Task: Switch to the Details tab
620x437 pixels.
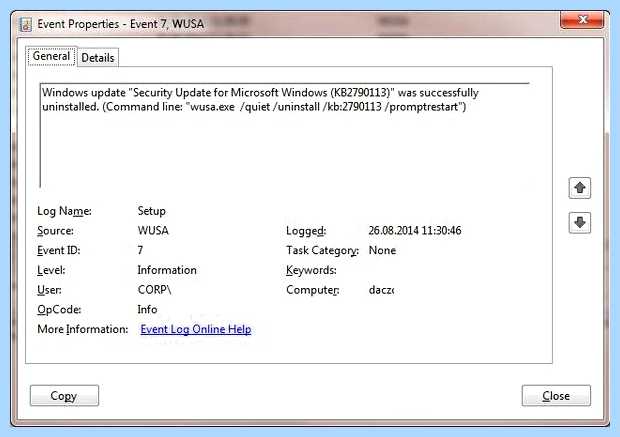Action: [98, 58]
